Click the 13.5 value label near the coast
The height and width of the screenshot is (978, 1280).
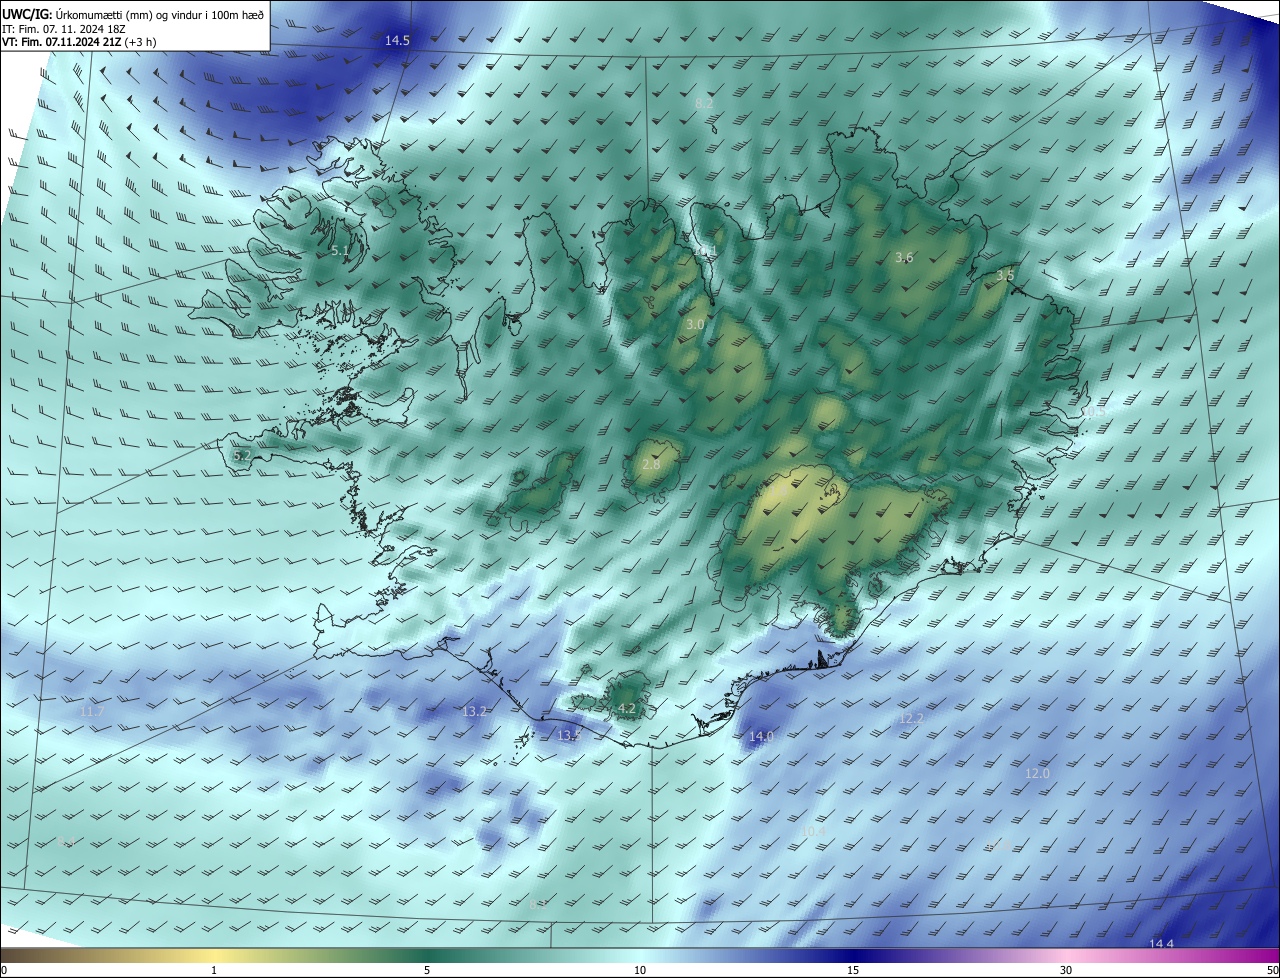tap(569, 736)
